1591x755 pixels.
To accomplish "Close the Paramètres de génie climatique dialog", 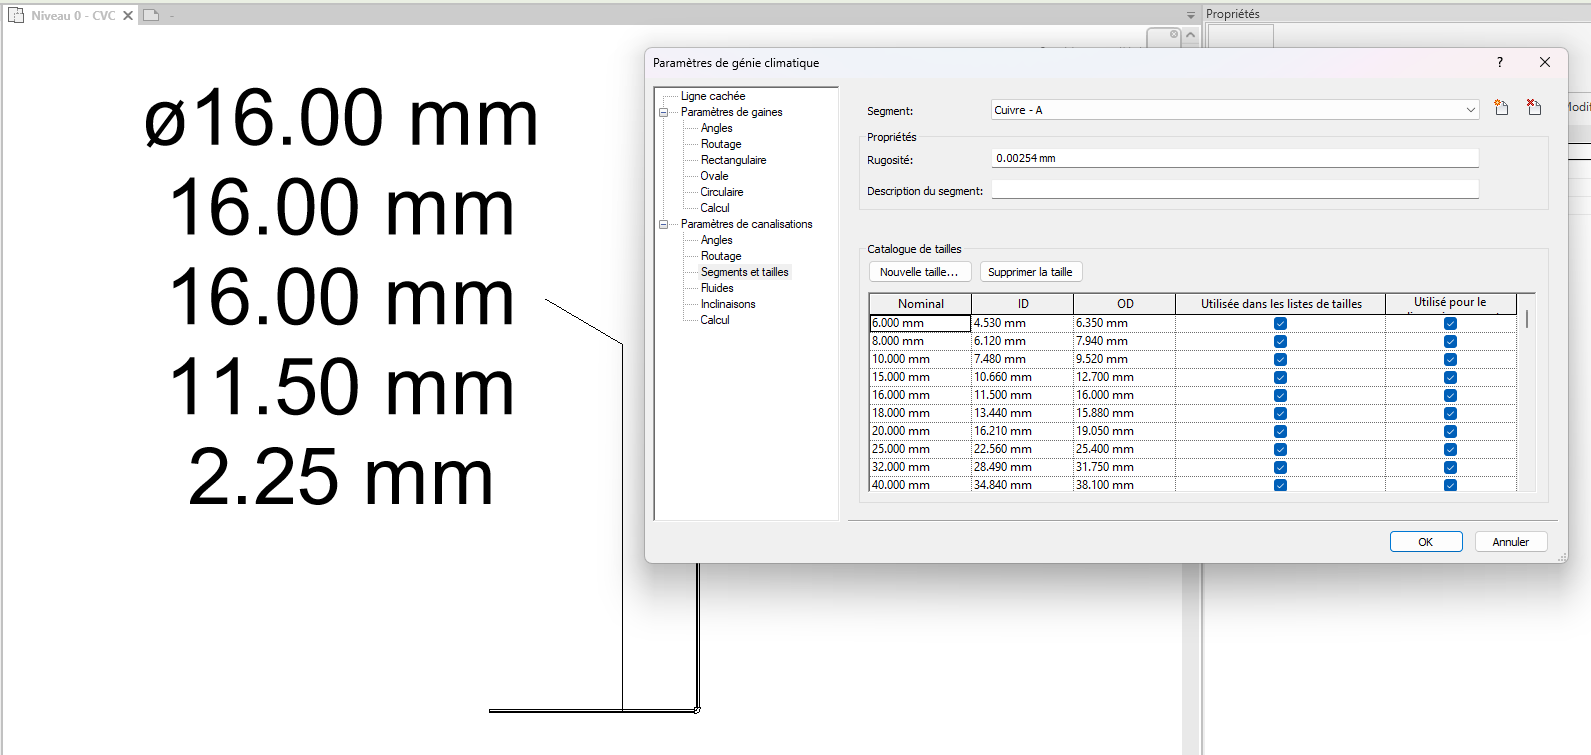I will (x=1544, y=62).
